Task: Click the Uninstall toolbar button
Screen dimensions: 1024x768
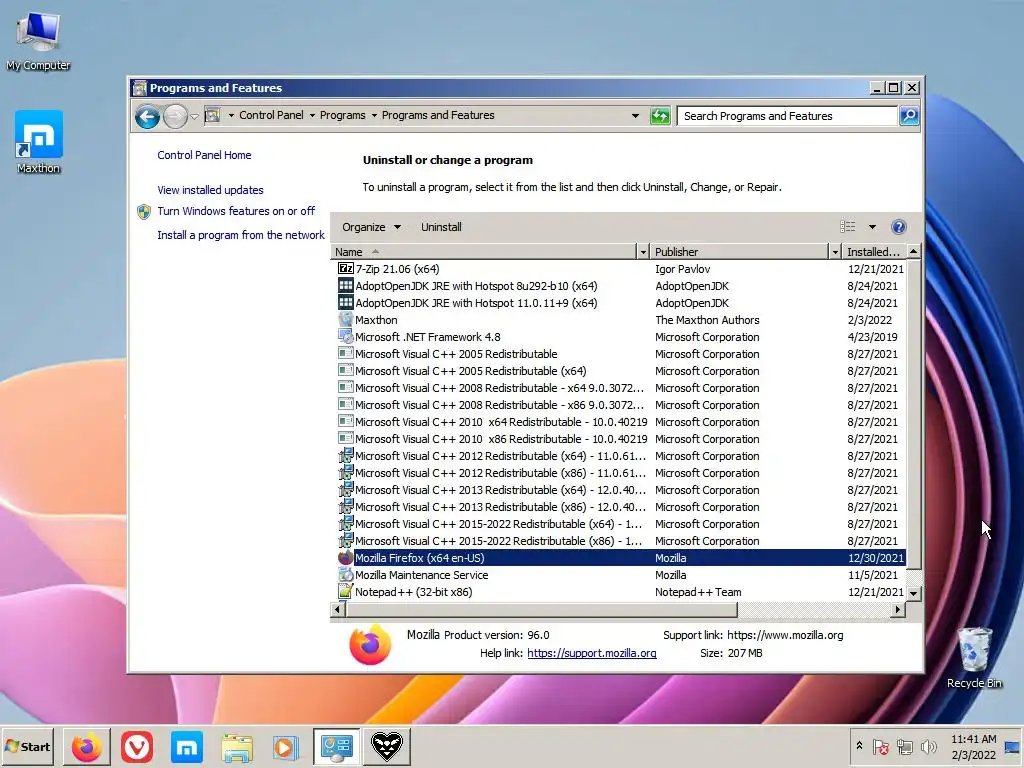Action: tap(441, 227)
